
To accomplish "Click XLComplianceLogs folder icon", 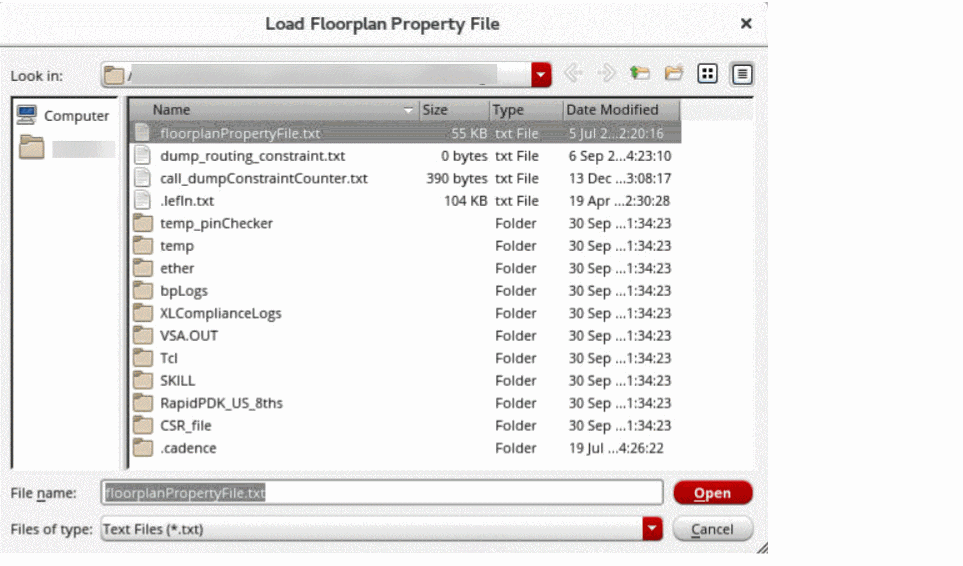I will [143, 313].
